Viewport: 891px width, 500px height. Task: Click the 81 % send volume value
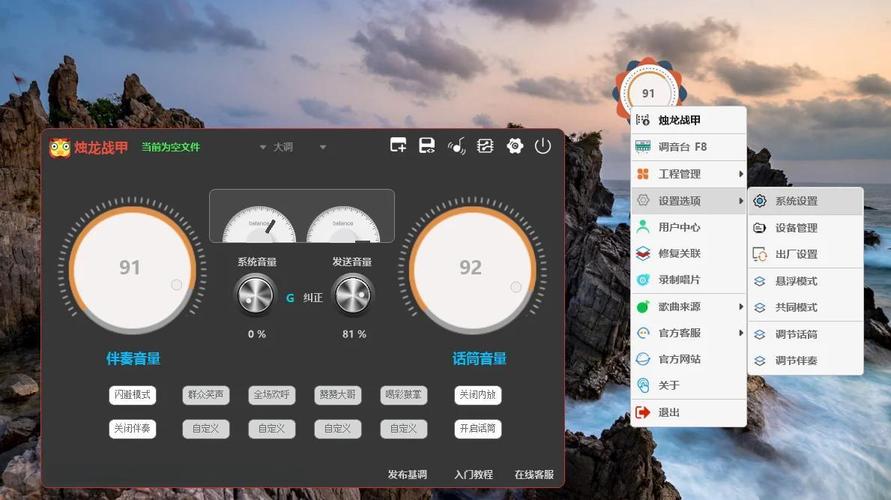click(x=354, y=334)
